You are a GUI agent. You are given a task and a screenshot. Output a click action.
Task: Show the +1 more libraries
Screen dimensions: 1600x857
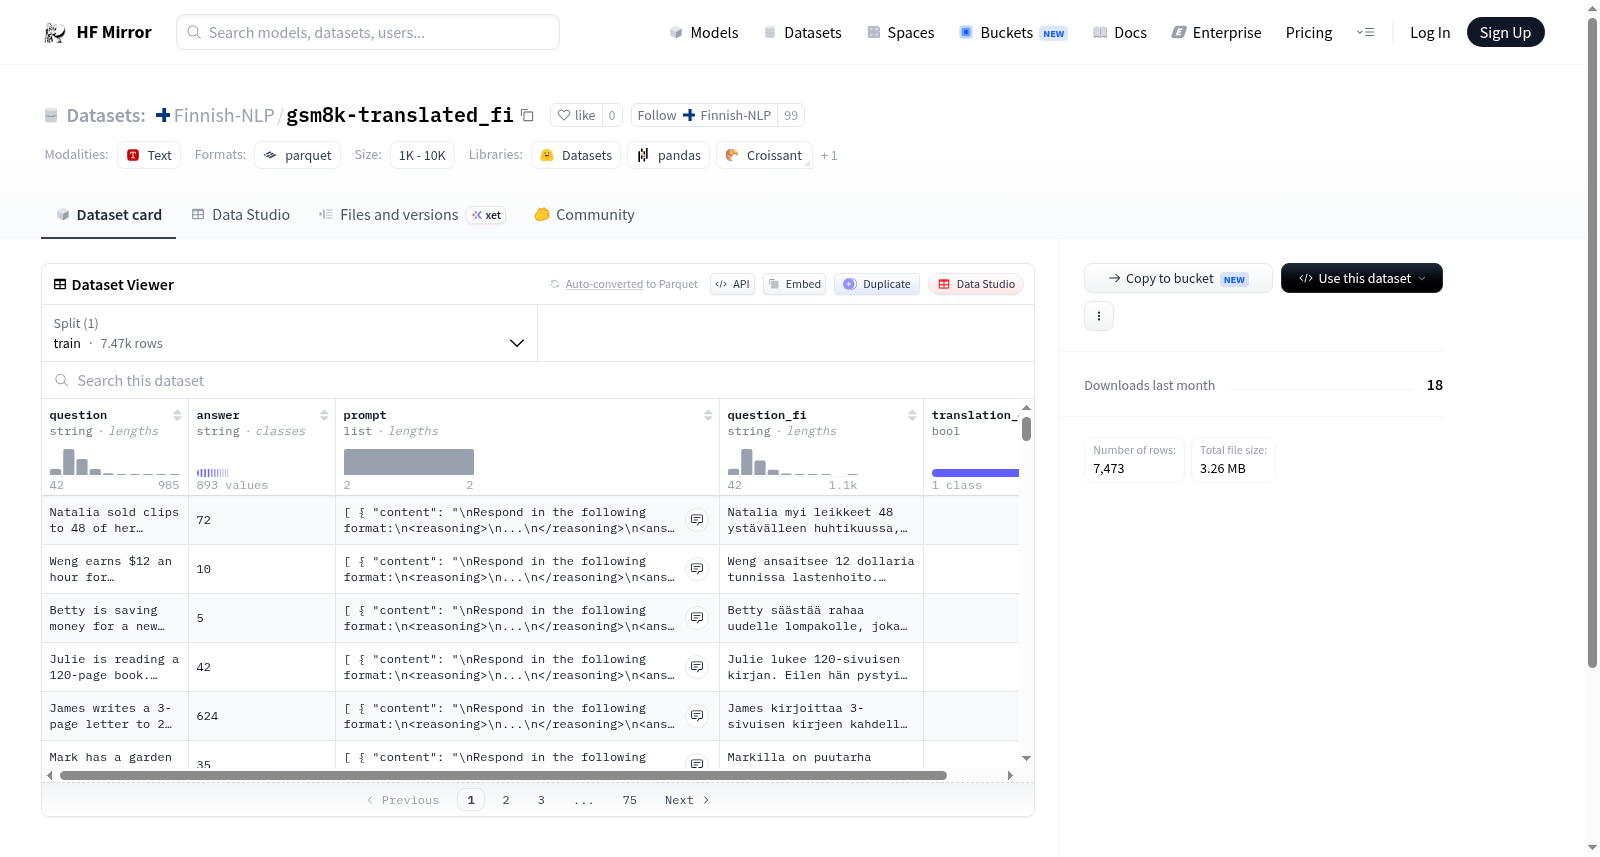(x=829, y=156)
